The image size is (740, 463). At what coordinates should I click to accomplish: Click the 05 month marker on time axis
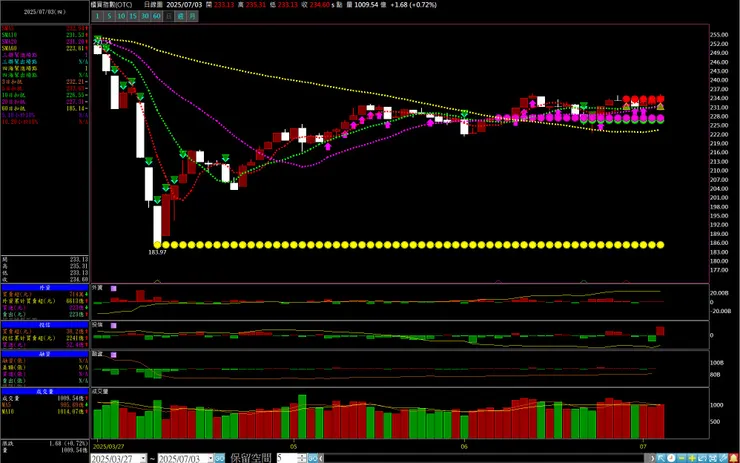[x=294, y=446]
